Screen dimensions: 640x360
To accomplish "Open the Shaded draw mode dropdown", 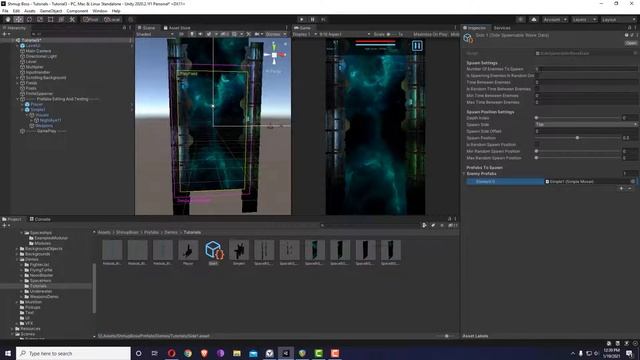I will (155, 34).
